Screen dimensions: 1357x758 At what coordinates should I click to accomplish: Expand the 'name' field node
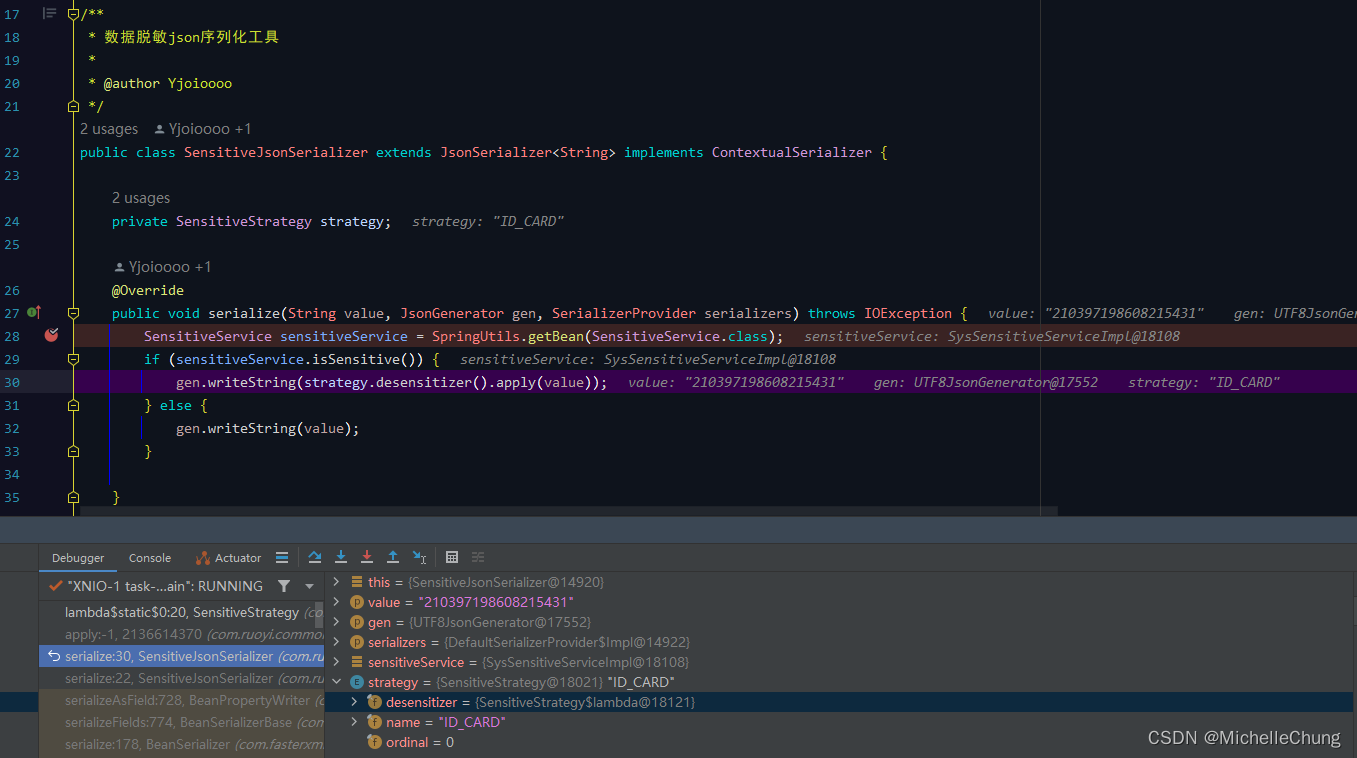click(354, 722)
